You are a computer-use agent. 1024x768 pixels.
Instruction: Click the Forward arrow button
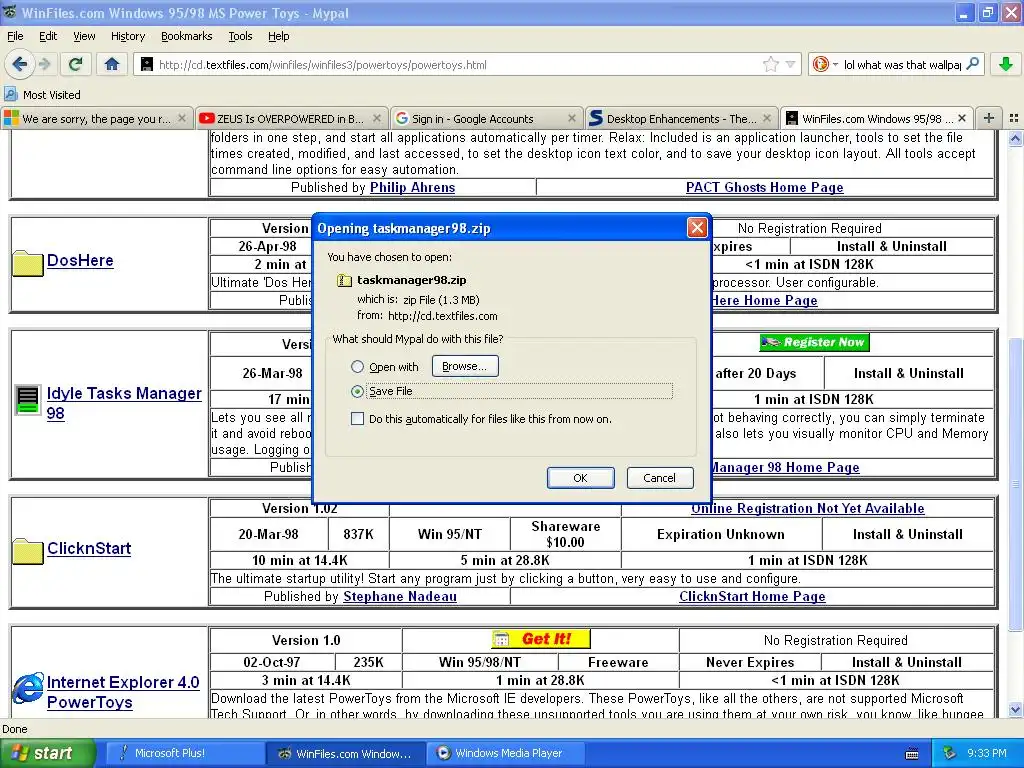pyautogui.click(x=44, y=64)
